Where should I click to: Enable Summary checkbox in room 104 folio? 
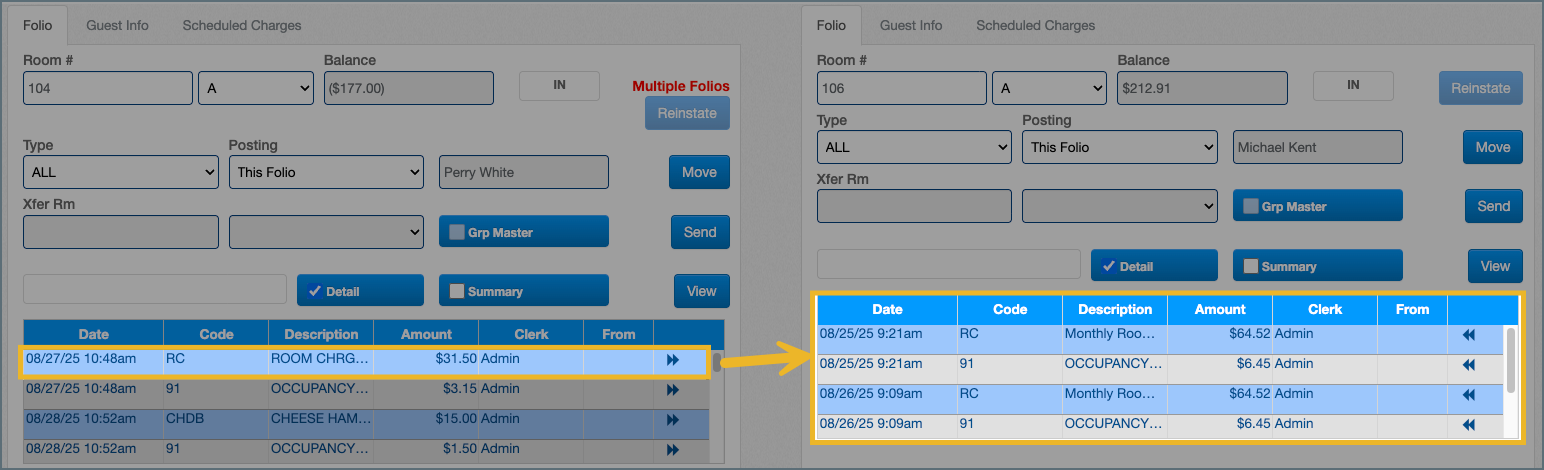pos(457,291)
